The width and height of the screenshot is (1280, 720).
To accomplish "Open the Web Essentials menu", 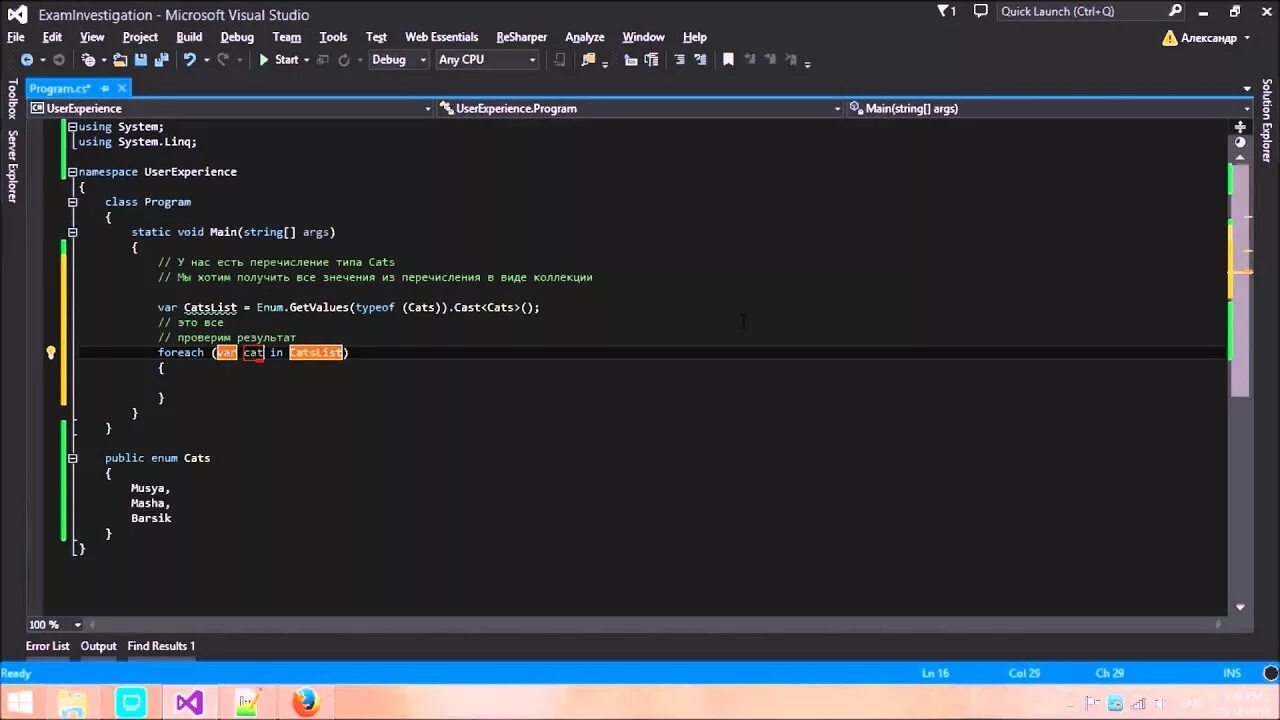I will pyautogui.click(x=441, y=37).
